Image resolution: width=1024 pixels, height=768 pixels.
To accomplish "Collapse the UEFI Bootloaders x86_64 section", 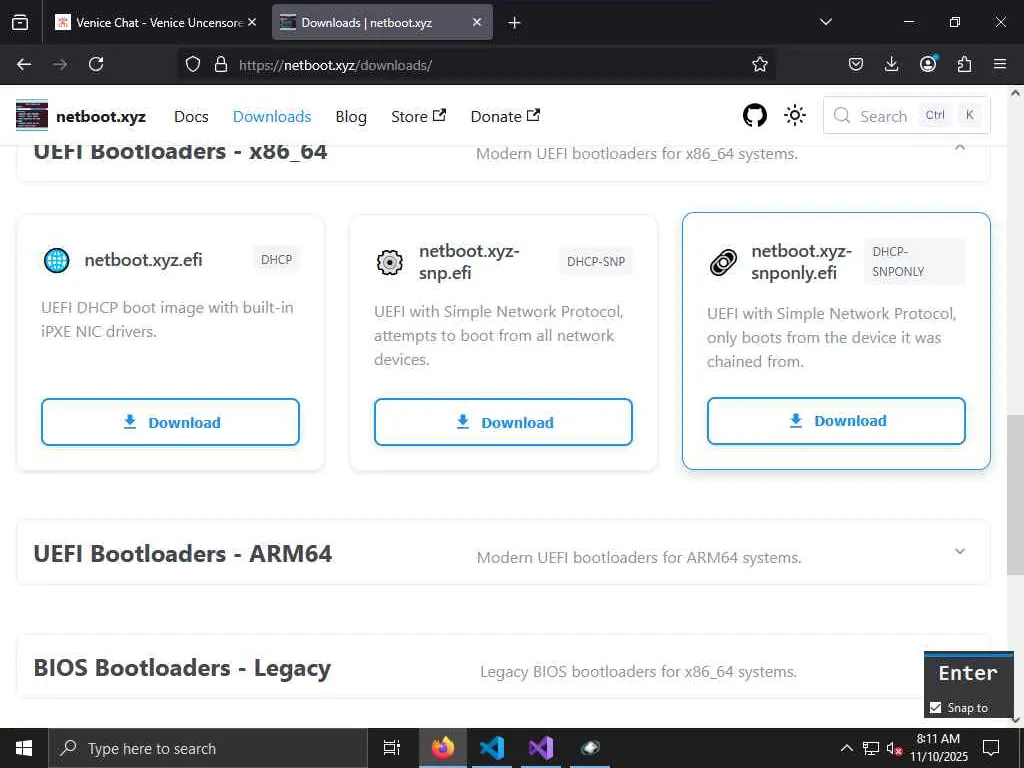I will [960, 148].
